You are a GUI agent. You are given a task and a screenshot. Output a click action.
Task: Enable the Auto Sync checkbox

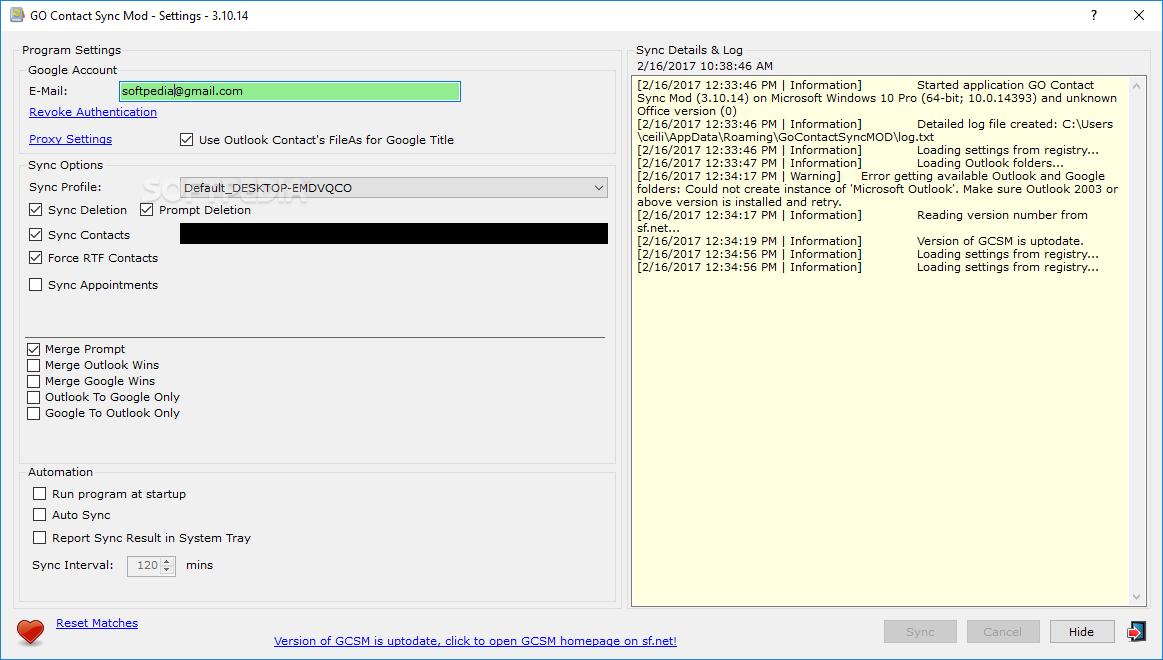39,515
